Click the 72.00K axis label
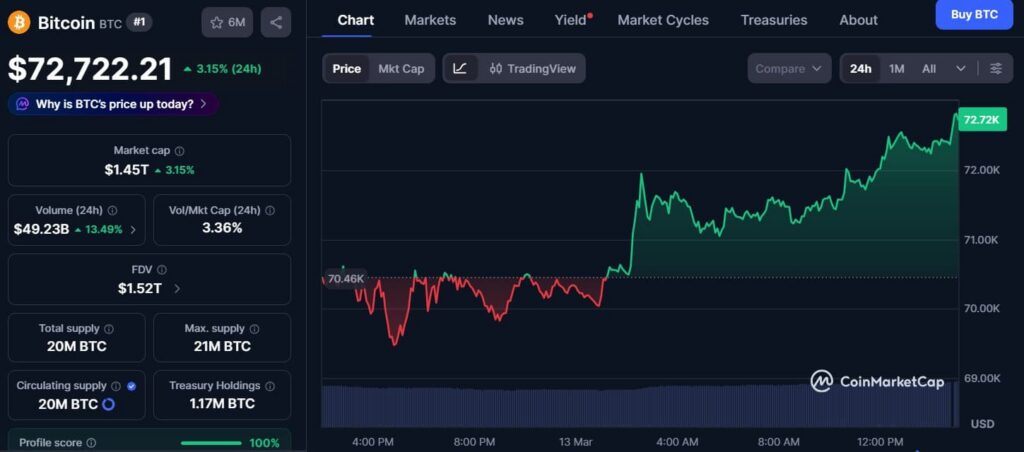This screenshot has height=452, width=1024. [982, 170]
